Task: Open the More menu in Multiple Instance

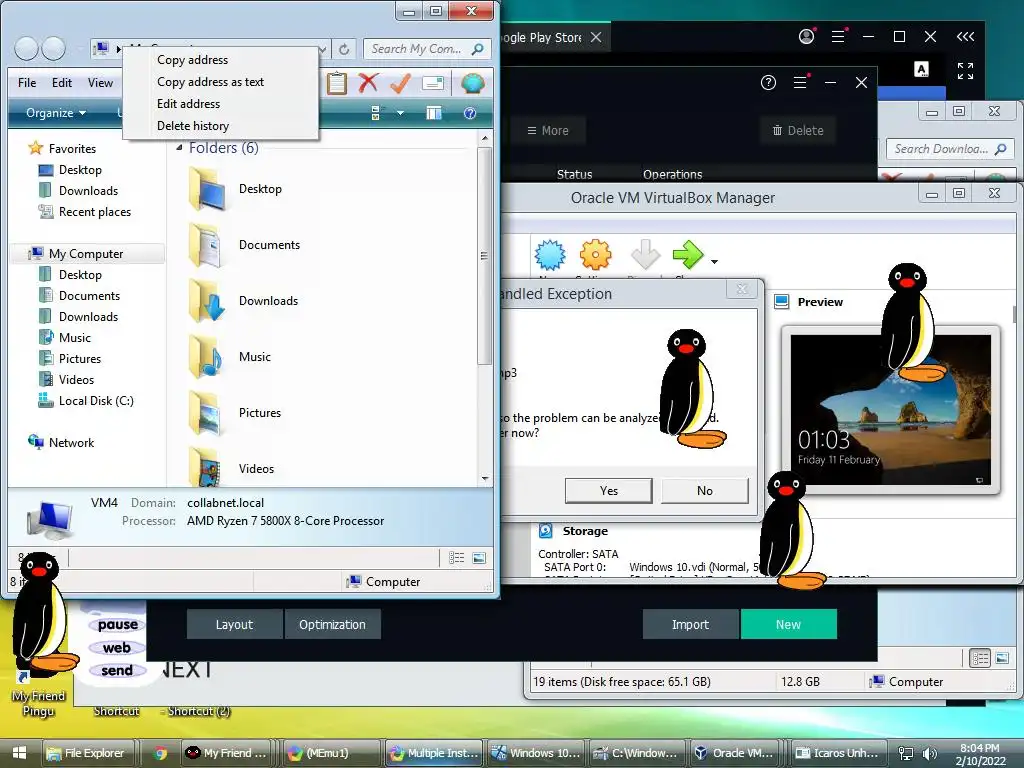Action: 548,131
